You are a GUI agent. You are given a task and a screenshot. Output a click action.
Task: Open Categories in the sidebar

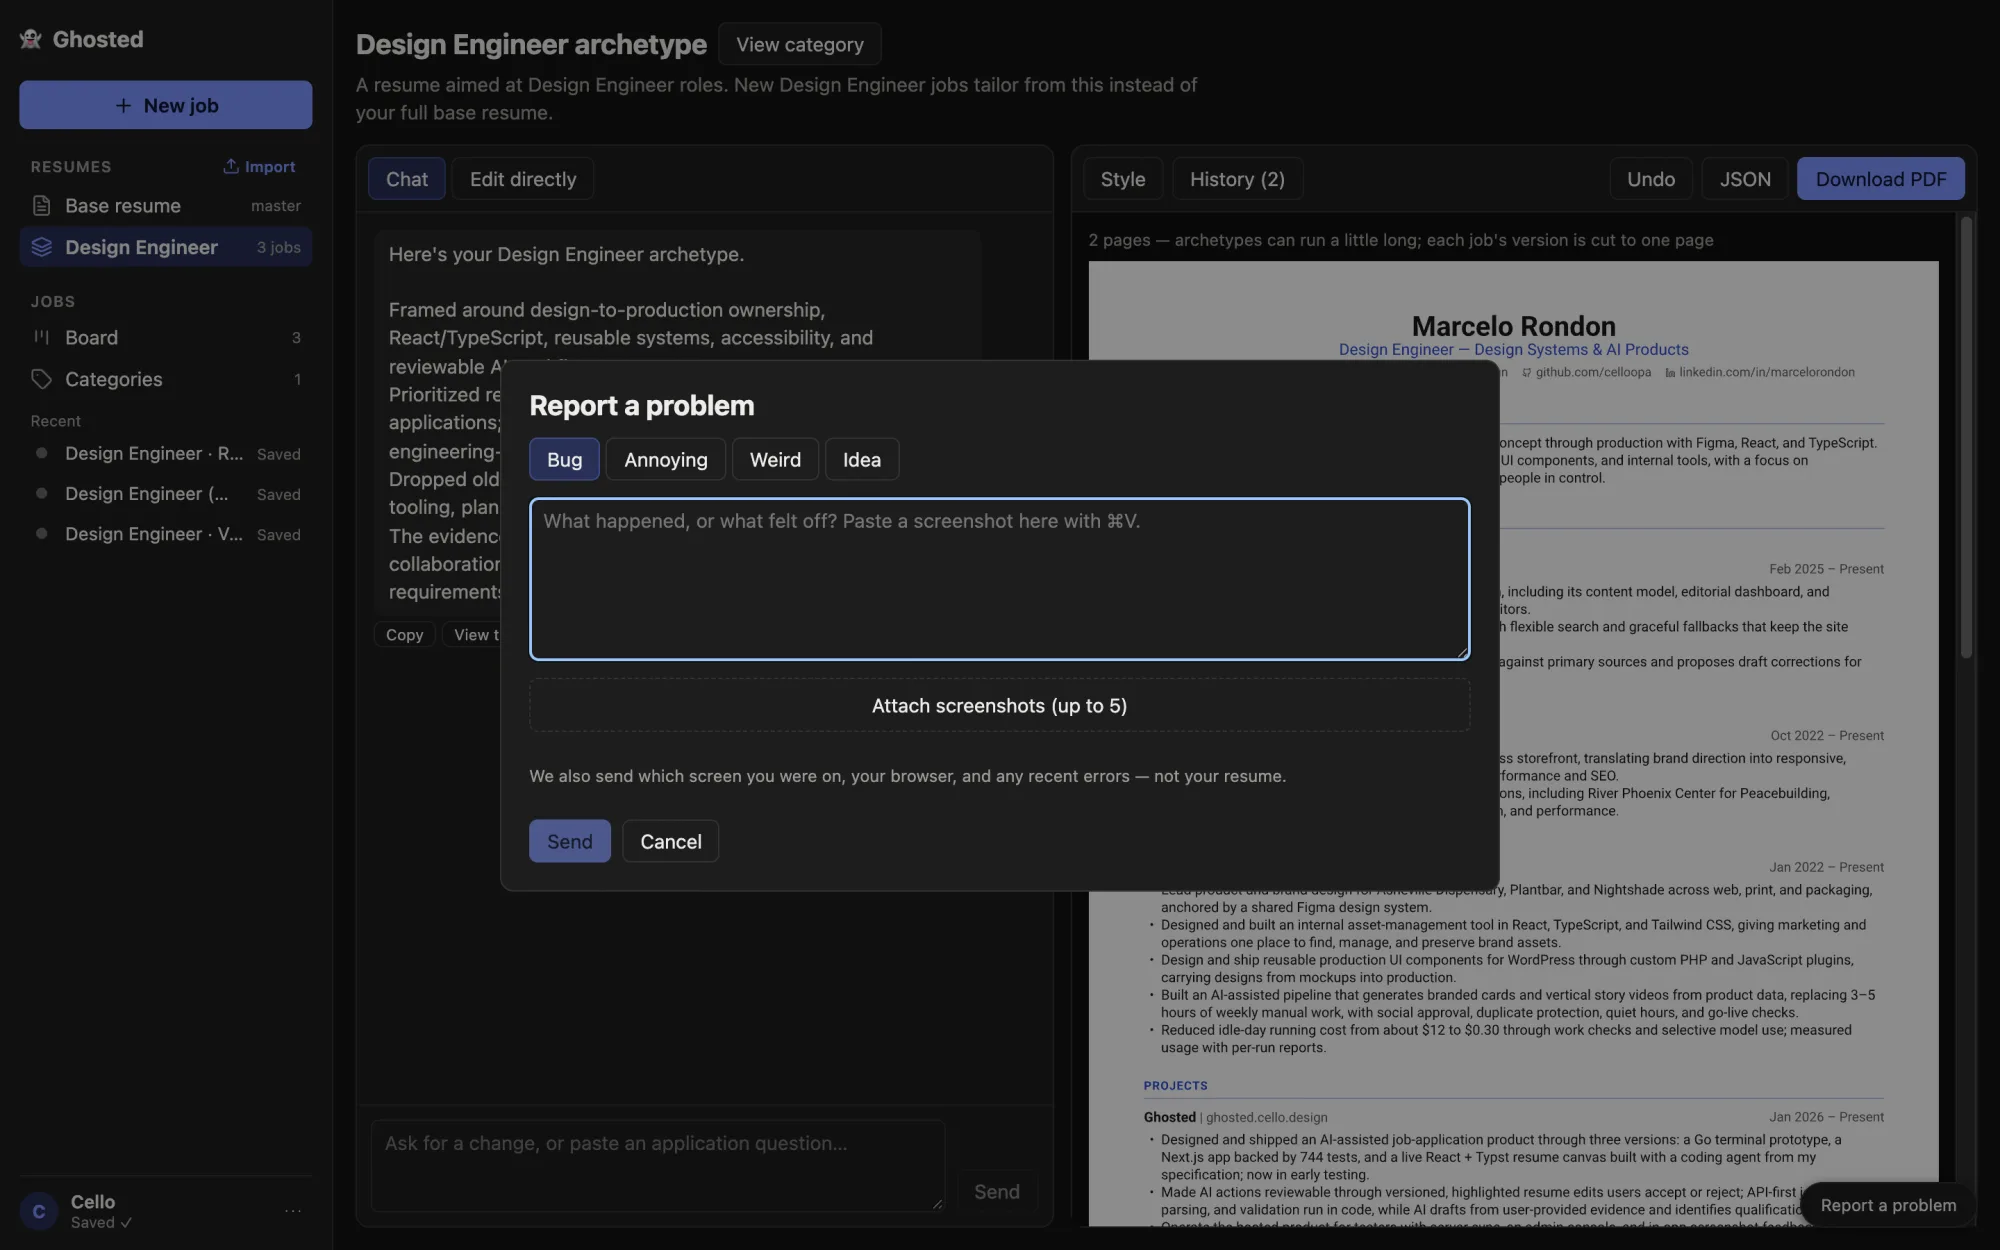pyautogui.click(x=166, y=379)
